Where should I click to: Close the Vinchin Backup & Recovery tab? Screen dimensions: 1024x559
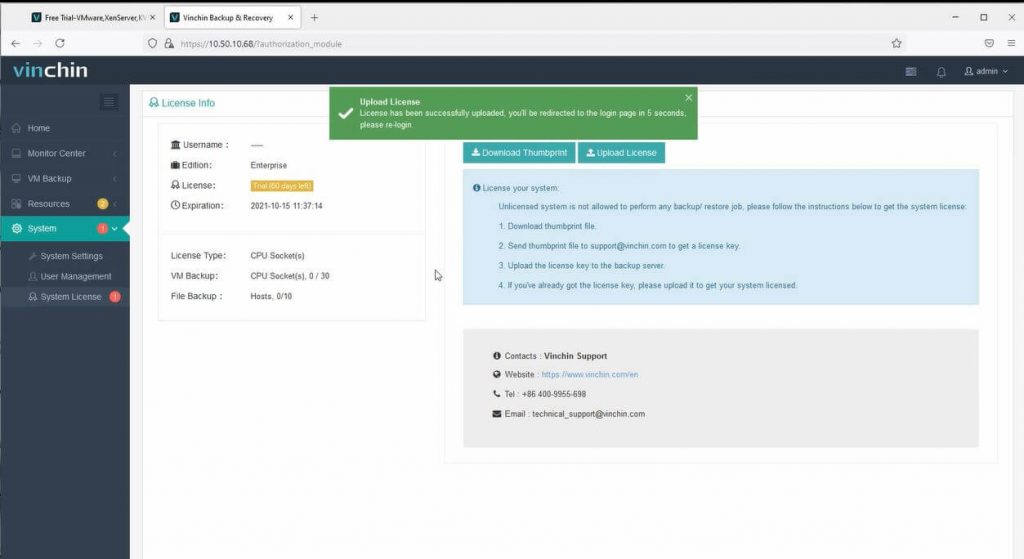[291, 18]
